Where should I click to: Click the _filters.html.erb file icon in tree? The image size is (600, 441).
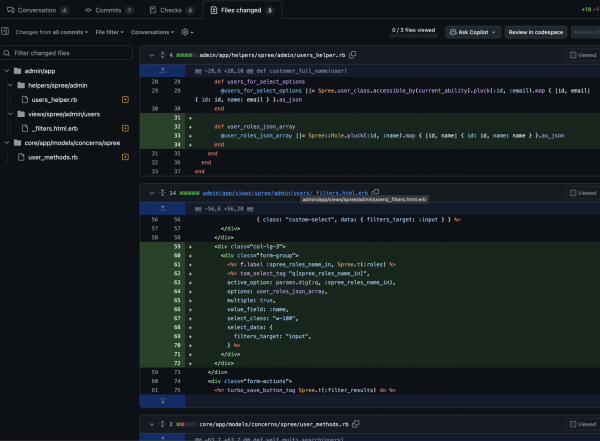coord(25,128)
